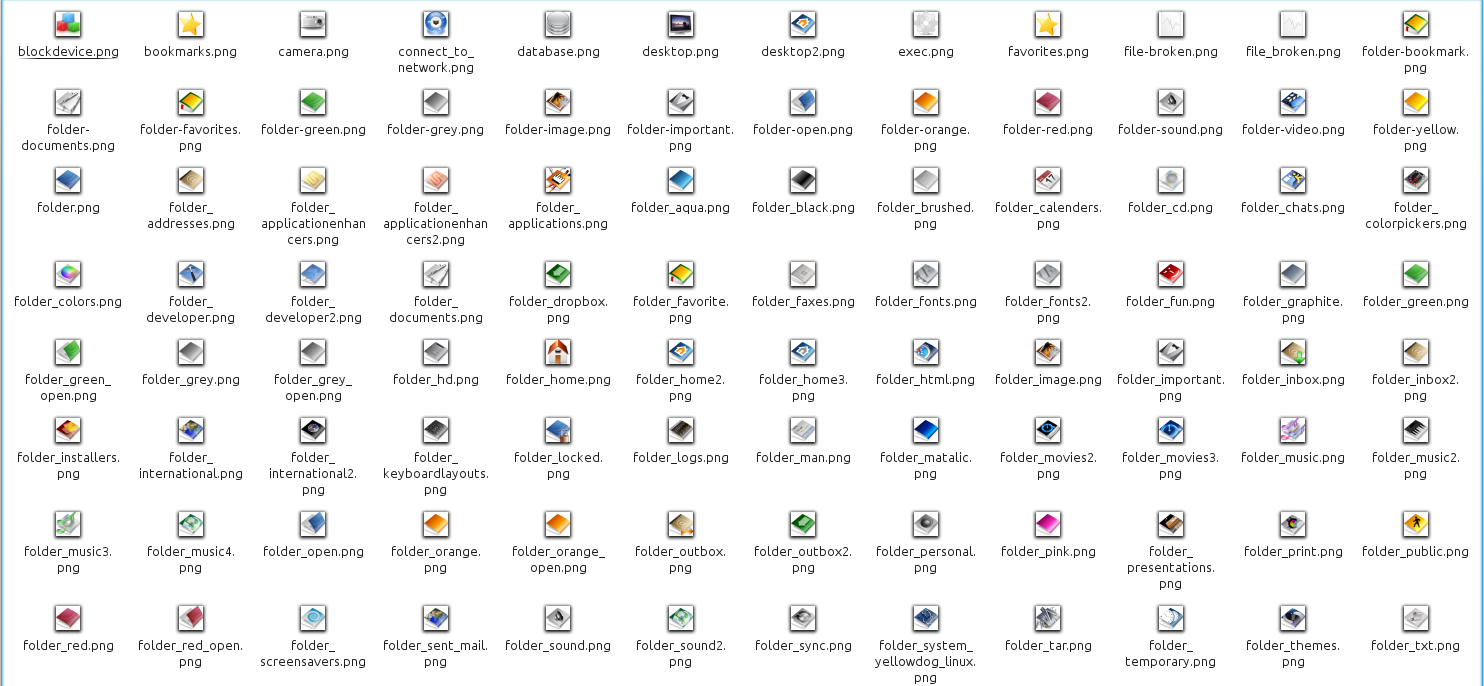Click the file name 'folder_chats.png'
The width and height of the screenshot is (1484, 686).
tap(1293, 208)
